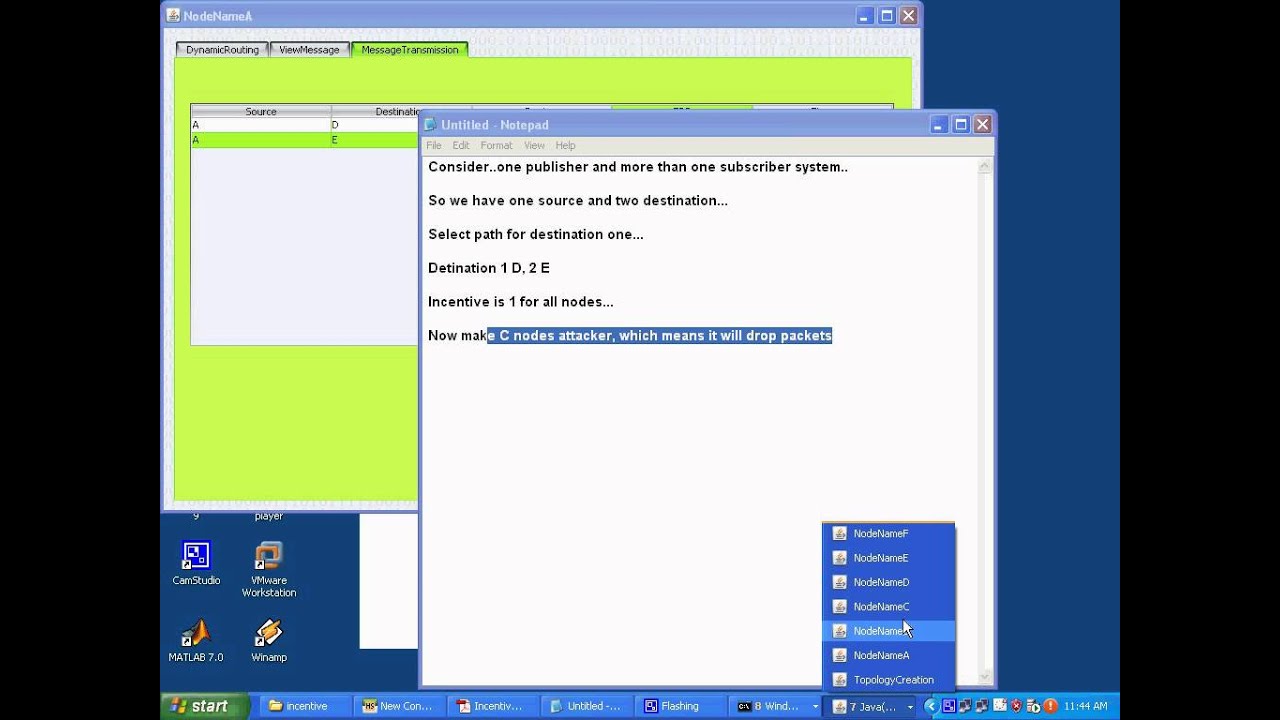Select NodeNameC from the Java window list
This screenshot has width=1280, height=720.
coord(888,607)
